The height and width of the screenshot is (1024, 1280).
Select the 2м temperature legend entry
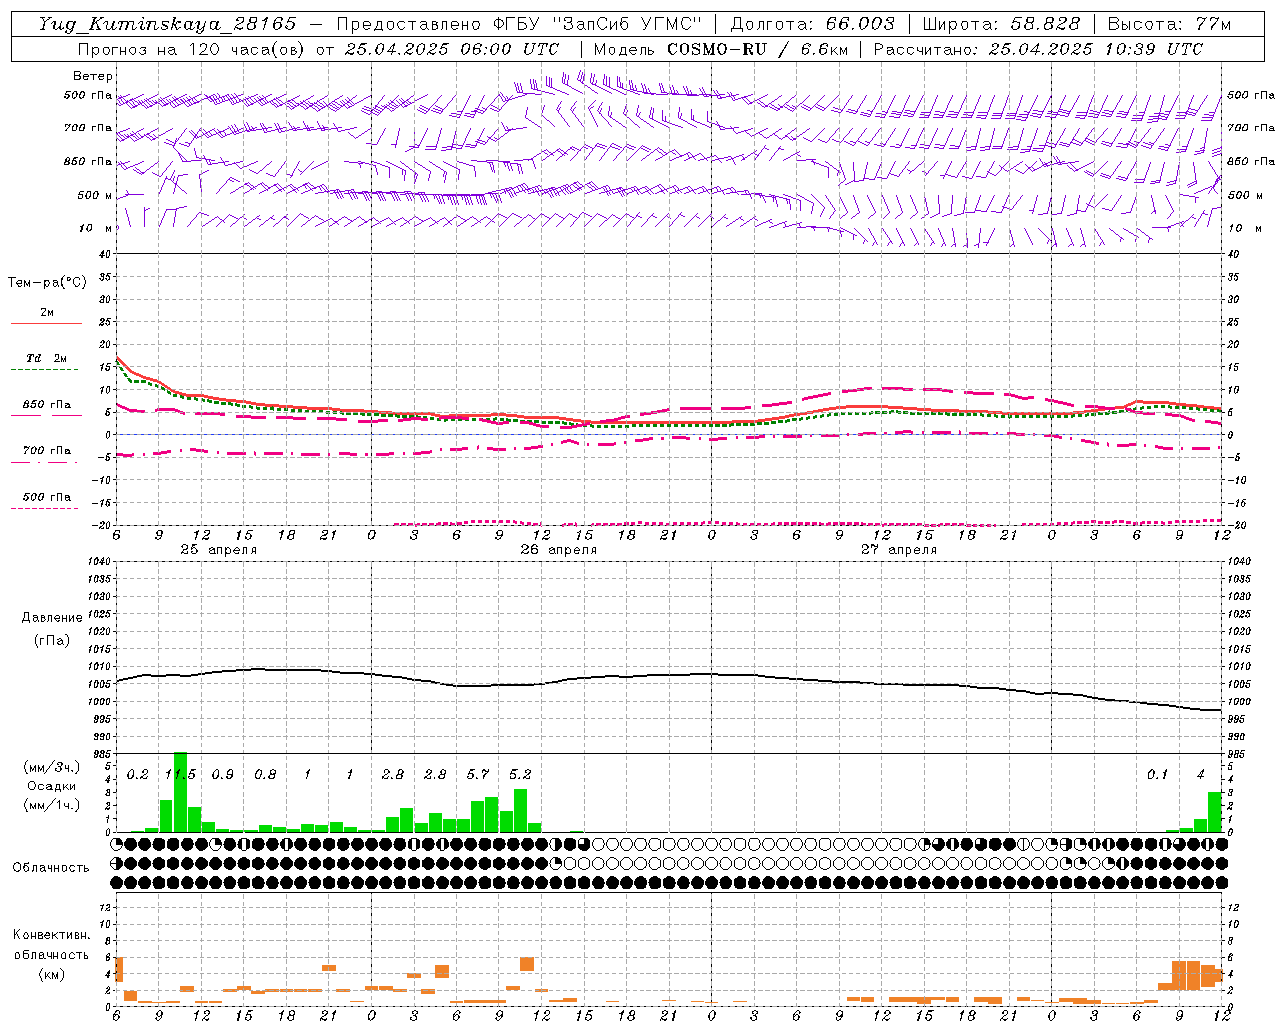[47, 312]
